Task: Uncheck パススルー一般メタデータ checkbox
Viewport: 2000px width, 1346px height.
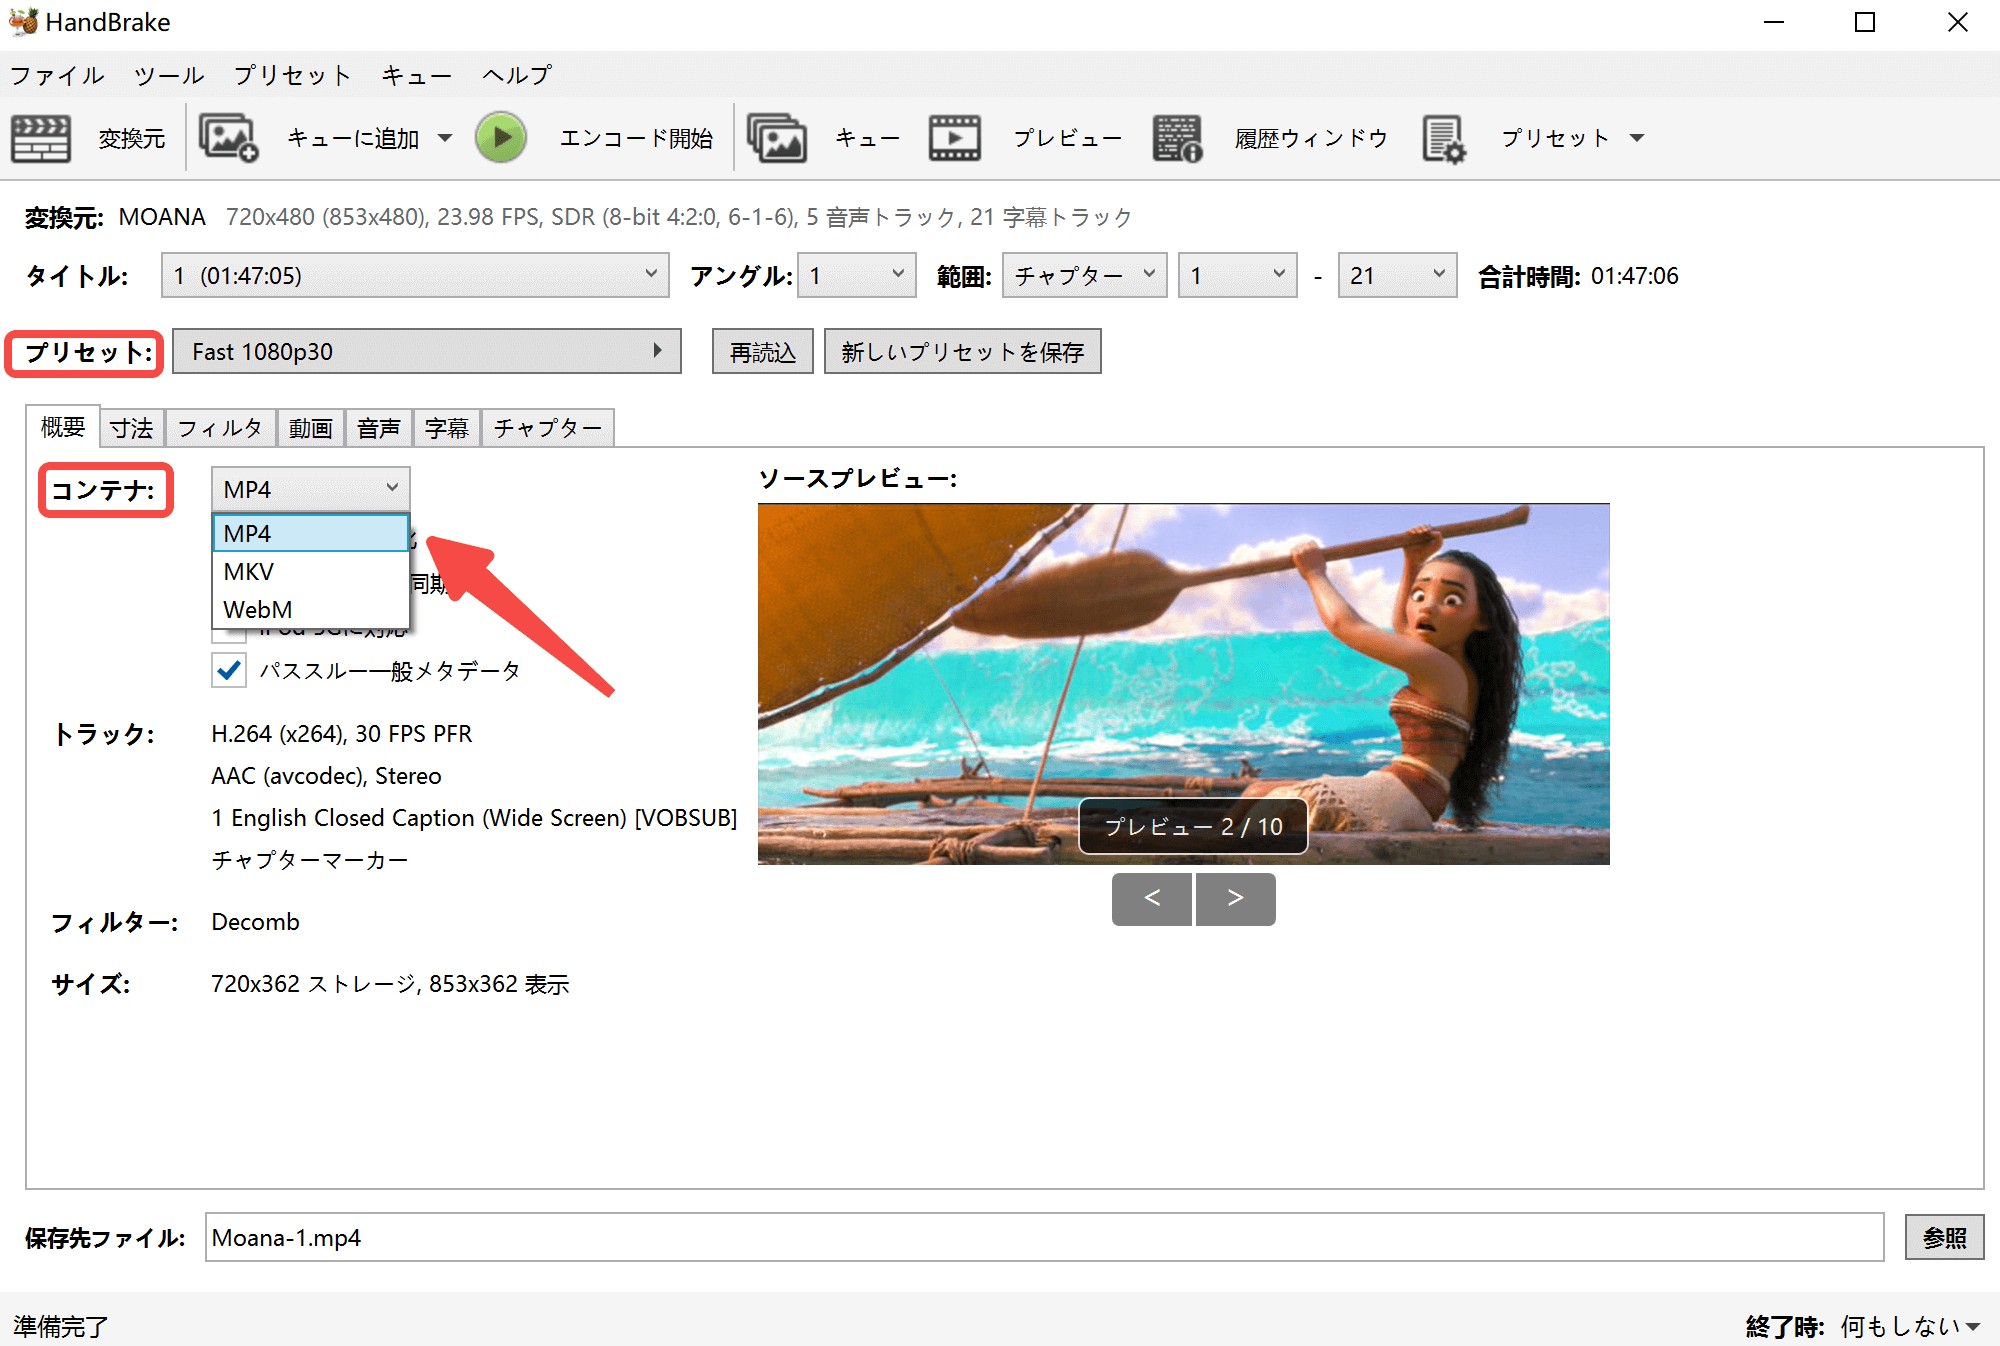Action: click(x=229, y=670)
